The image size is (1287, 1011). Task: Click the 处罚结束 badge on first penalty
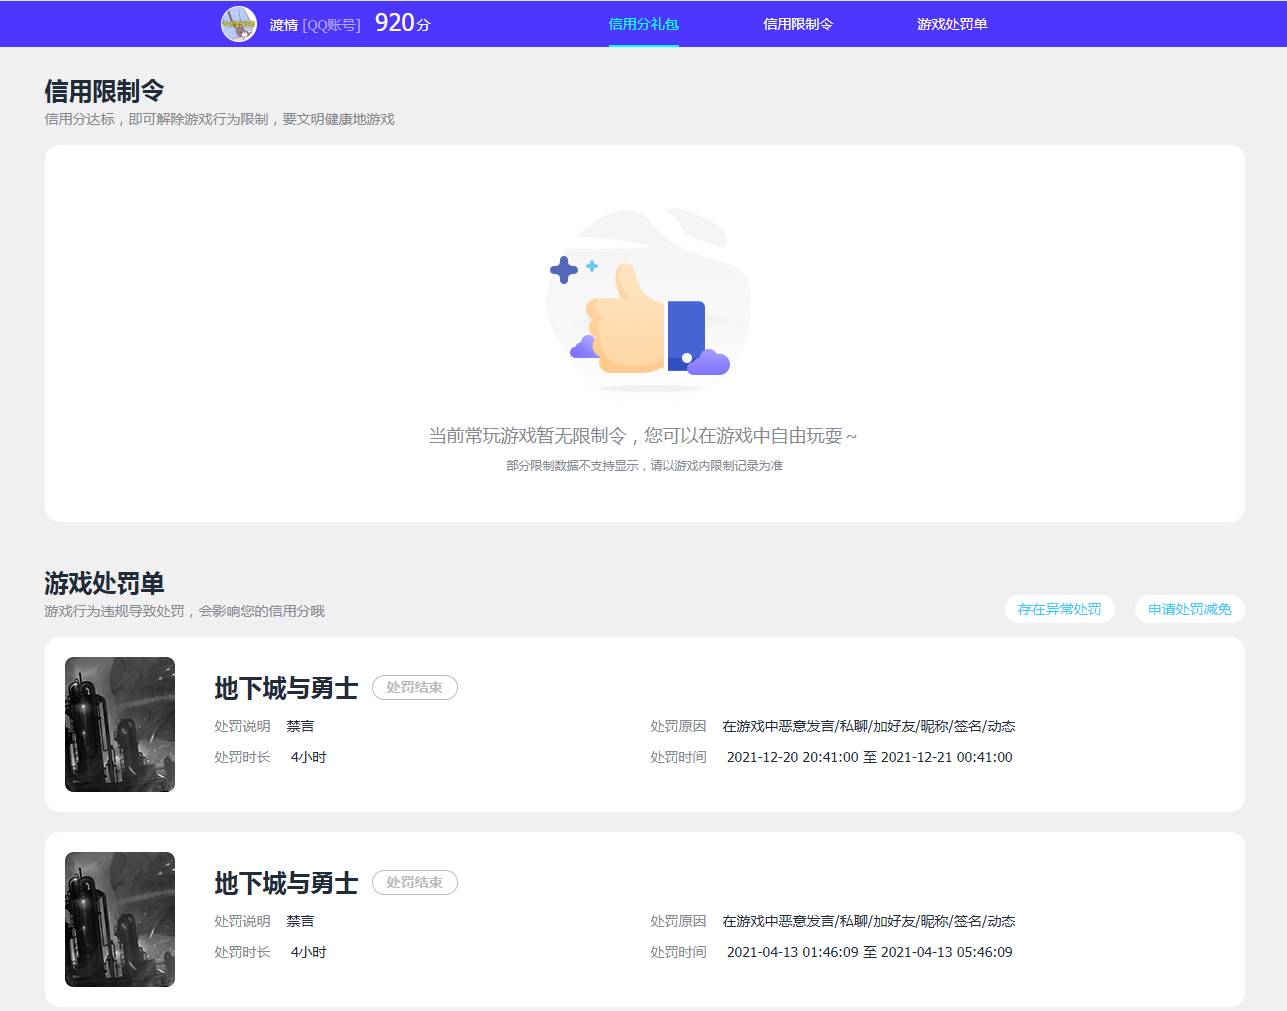(x=415, y=687)
